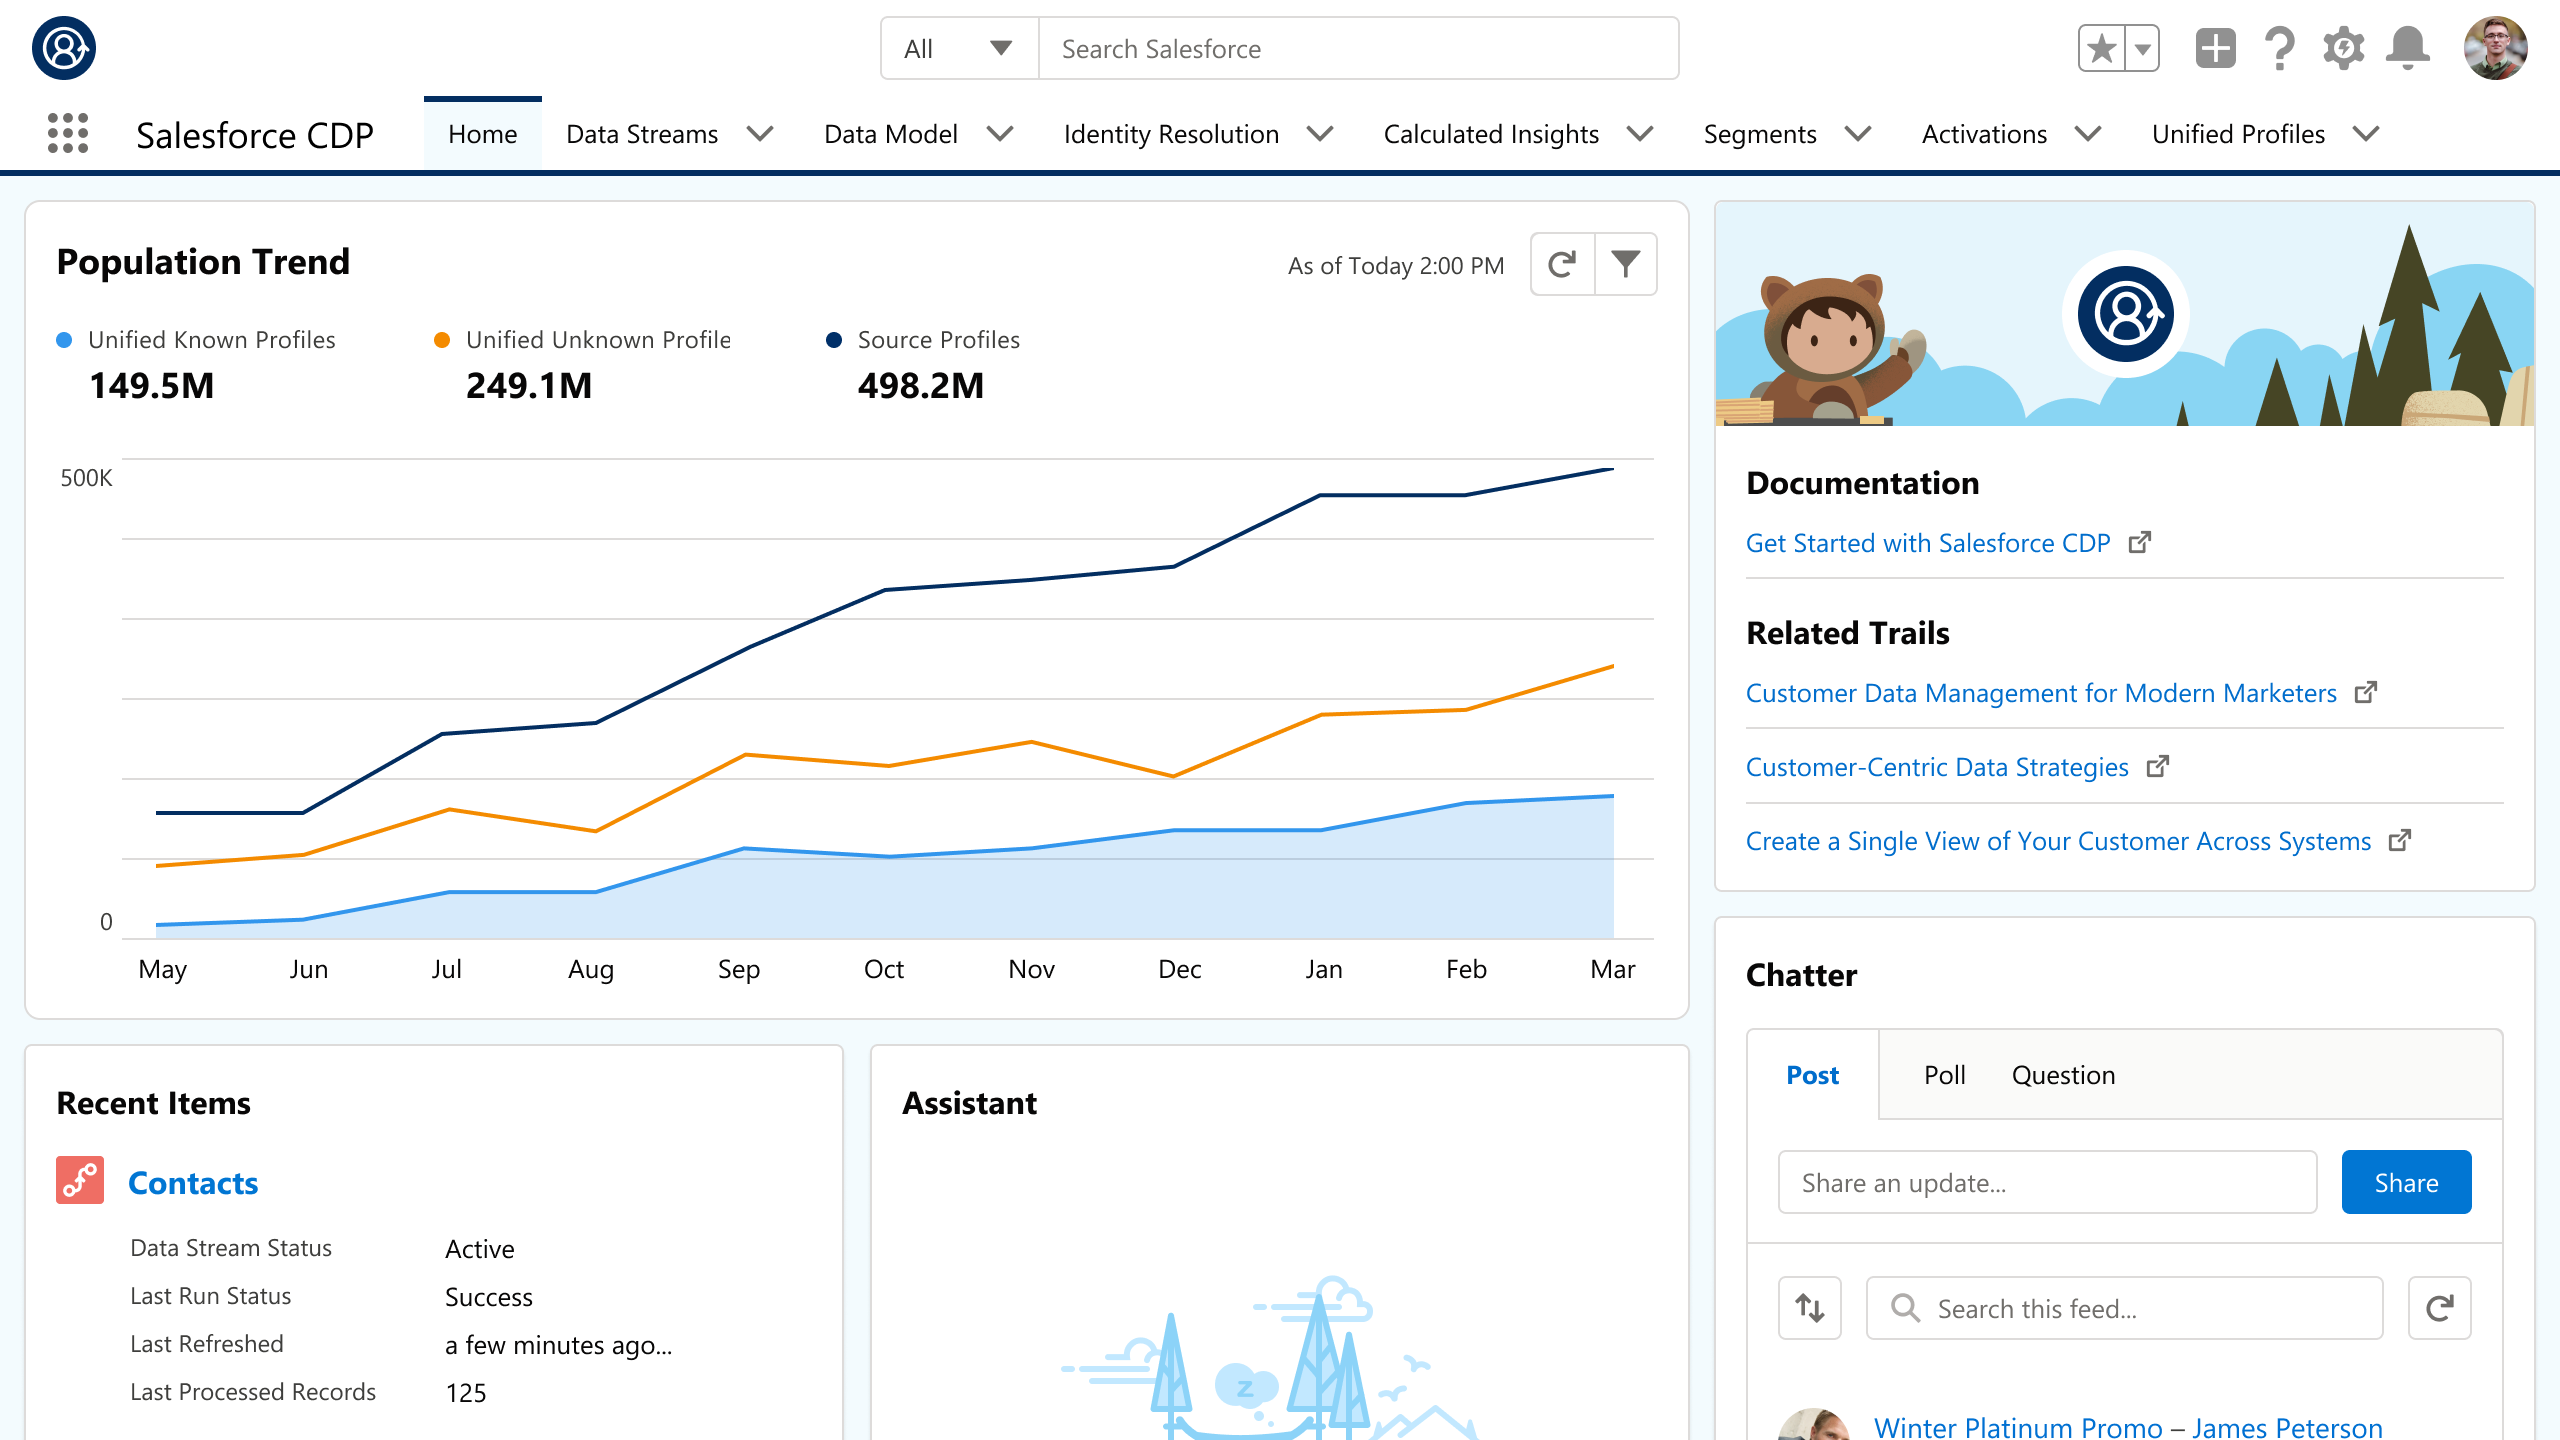Switch to the Poll tab in Chatter
The height and width of the screenshot is (1440, 2560).
1944,1074
